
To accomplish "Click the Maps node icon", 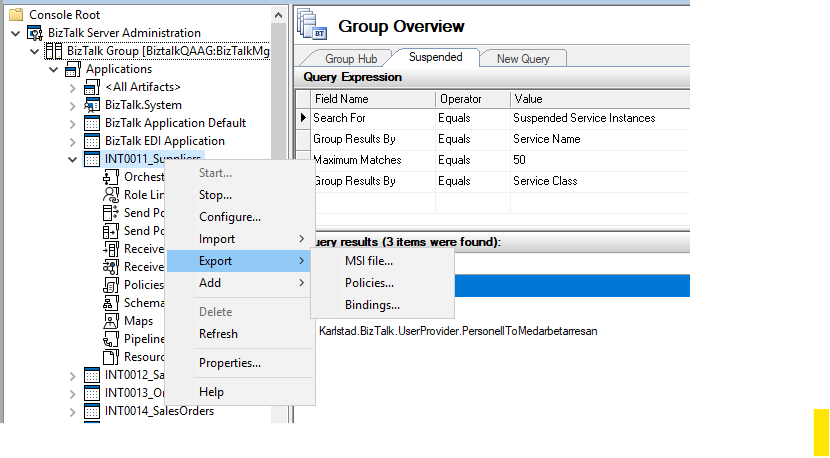I will (111, 321).
